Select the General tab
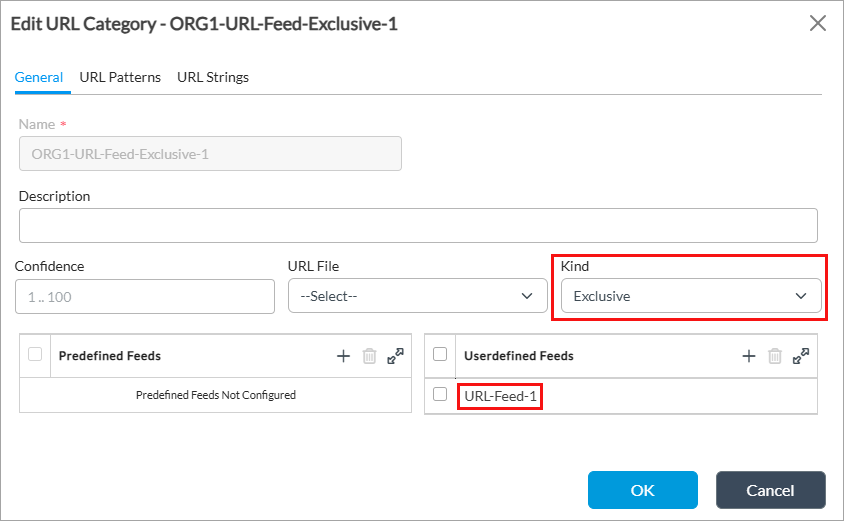This screenshot has width=844, height=521. point(39,77)
